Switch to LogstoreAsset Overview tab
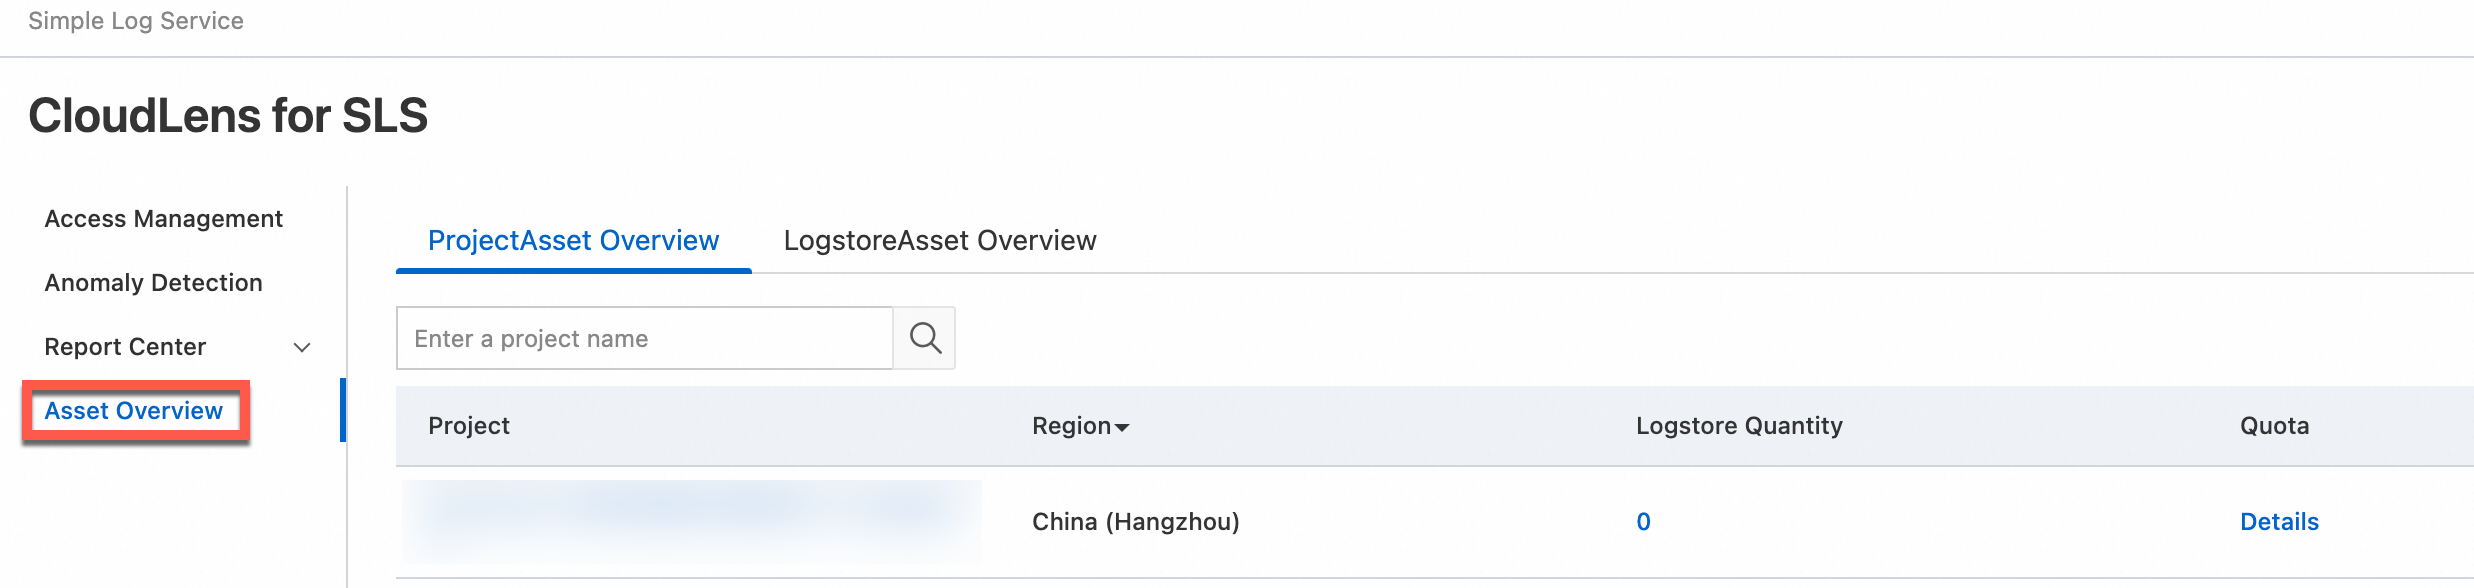Screen dimensions: 2474x588 coord(940,241)
